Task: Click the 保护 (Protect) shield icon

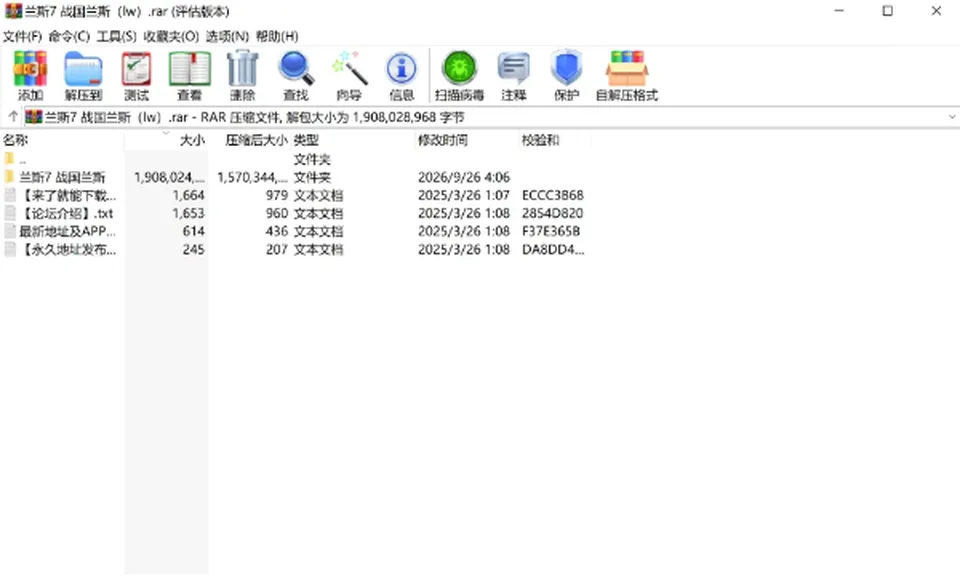Action: coord(566,76)
